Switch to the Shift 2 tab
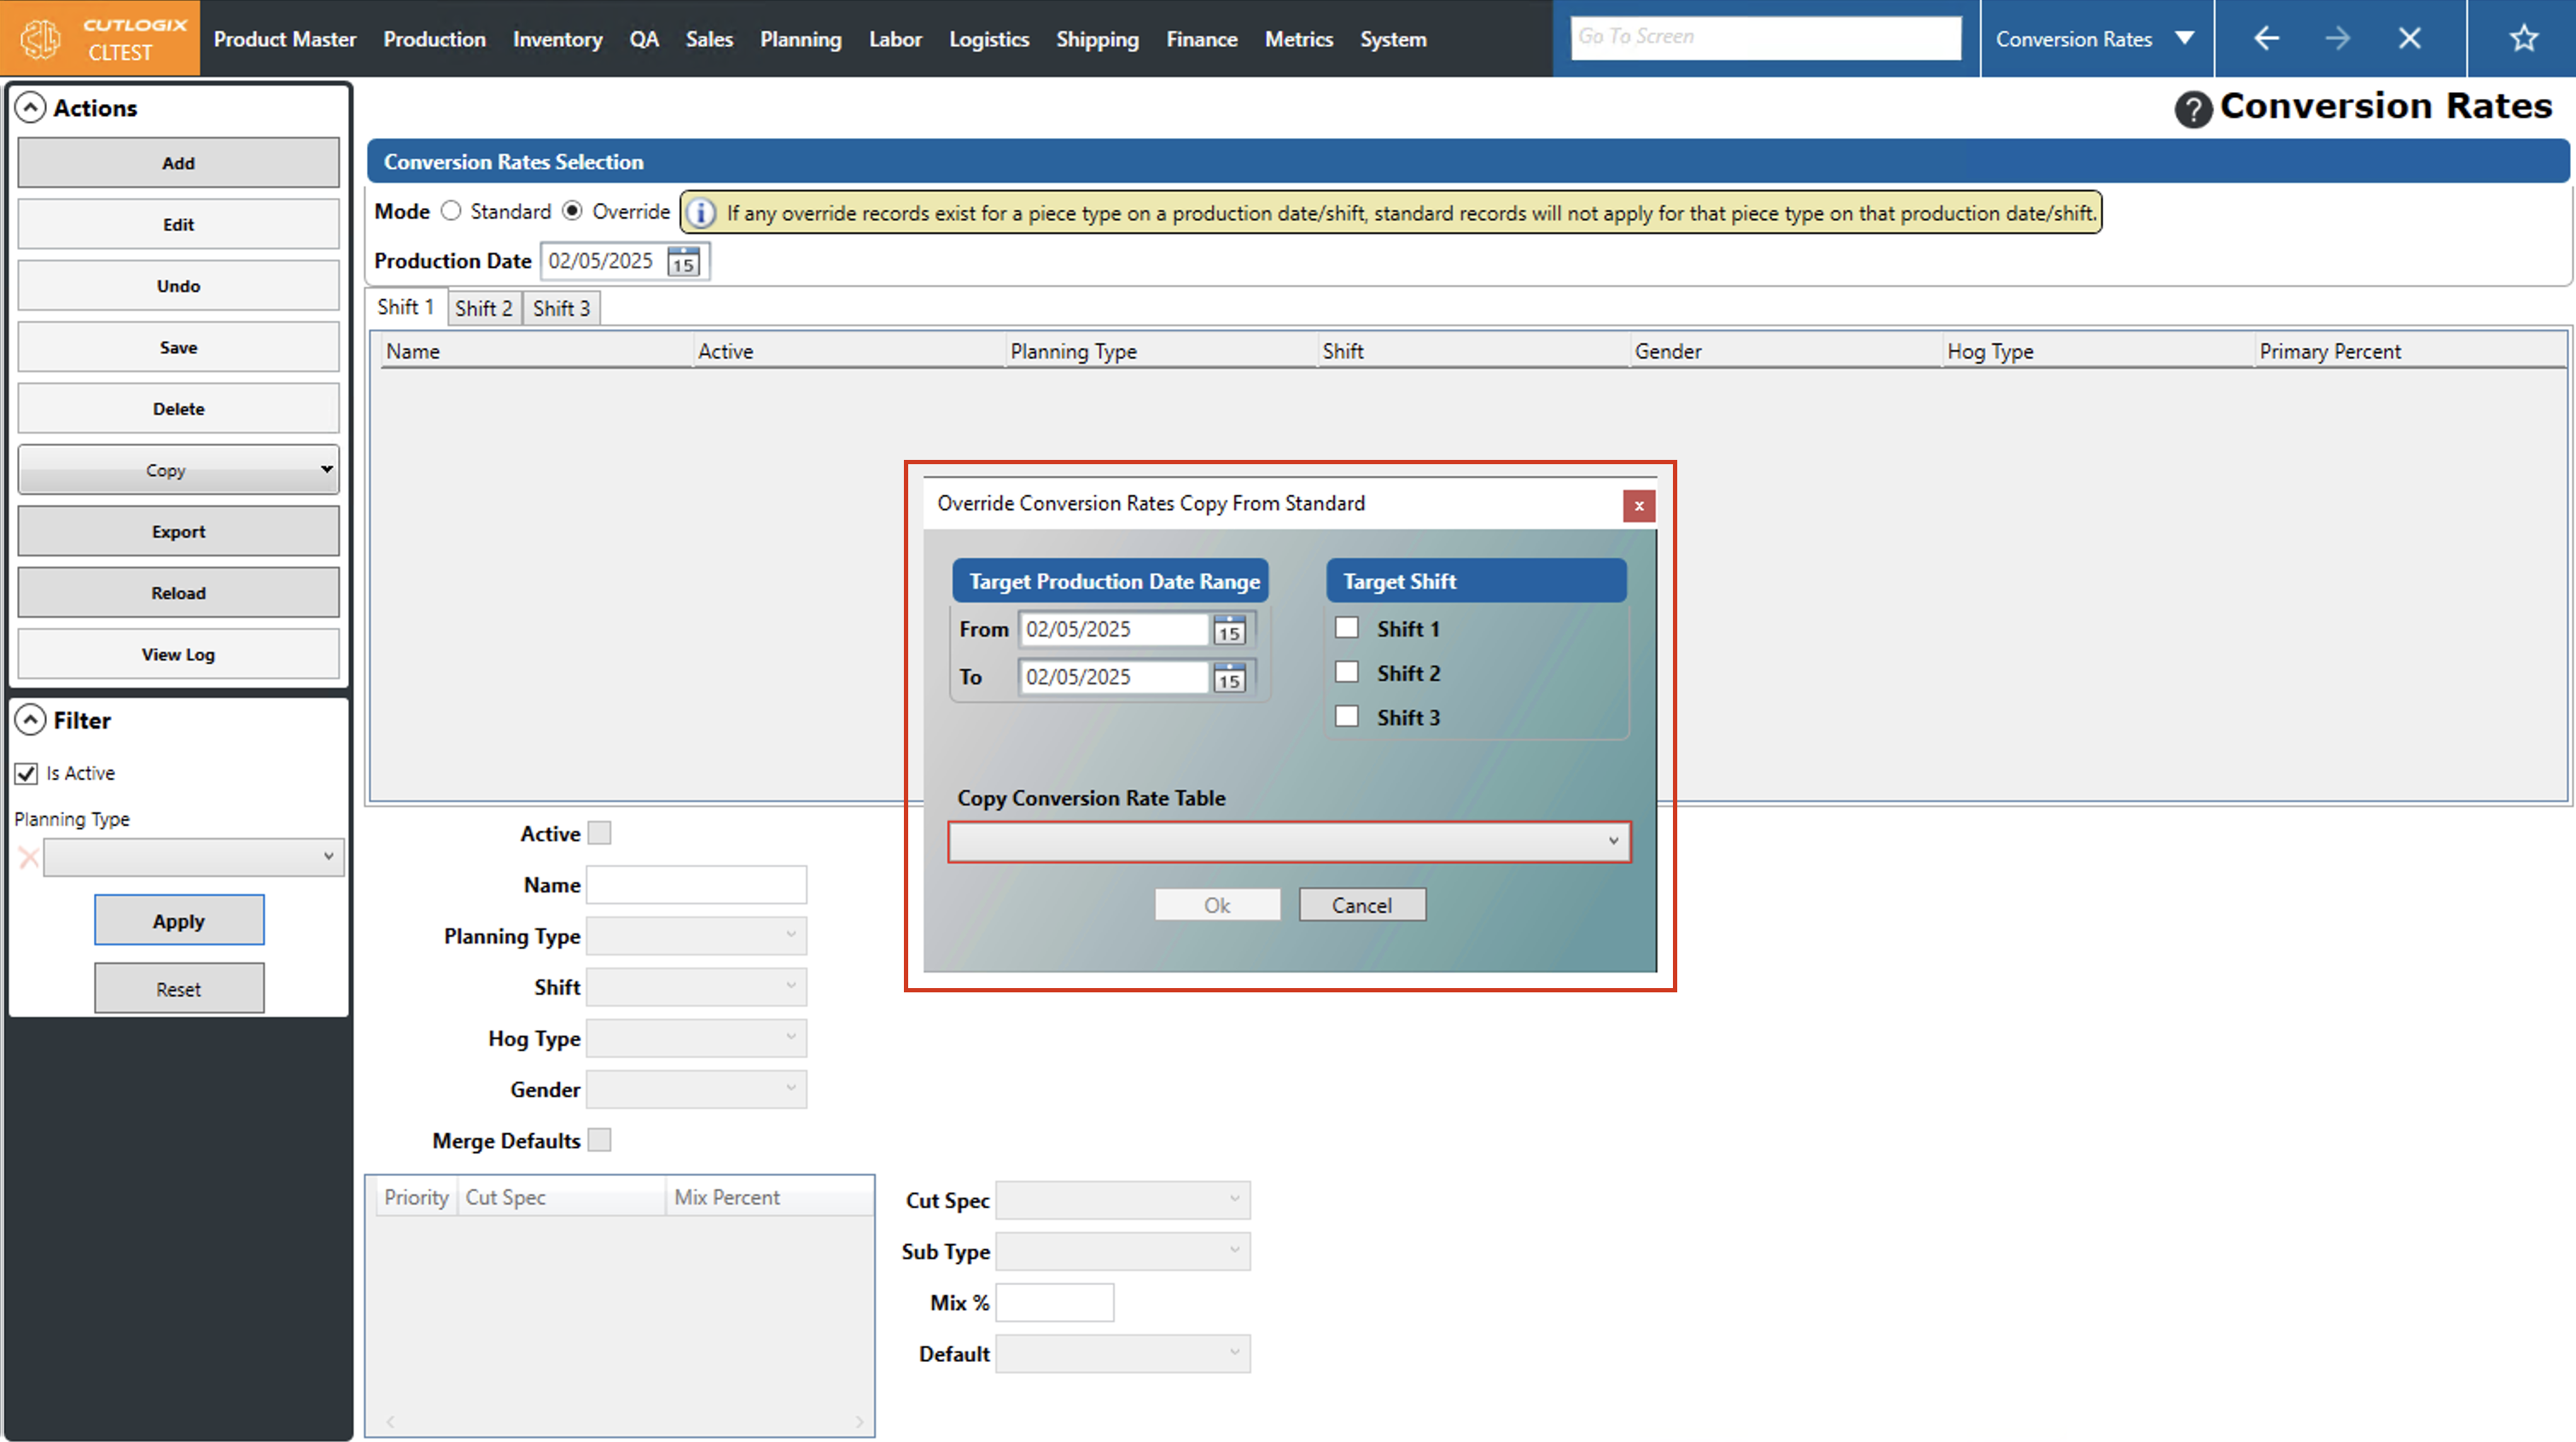Viewport: 2576px width, 1442px height. coord(483,308)
